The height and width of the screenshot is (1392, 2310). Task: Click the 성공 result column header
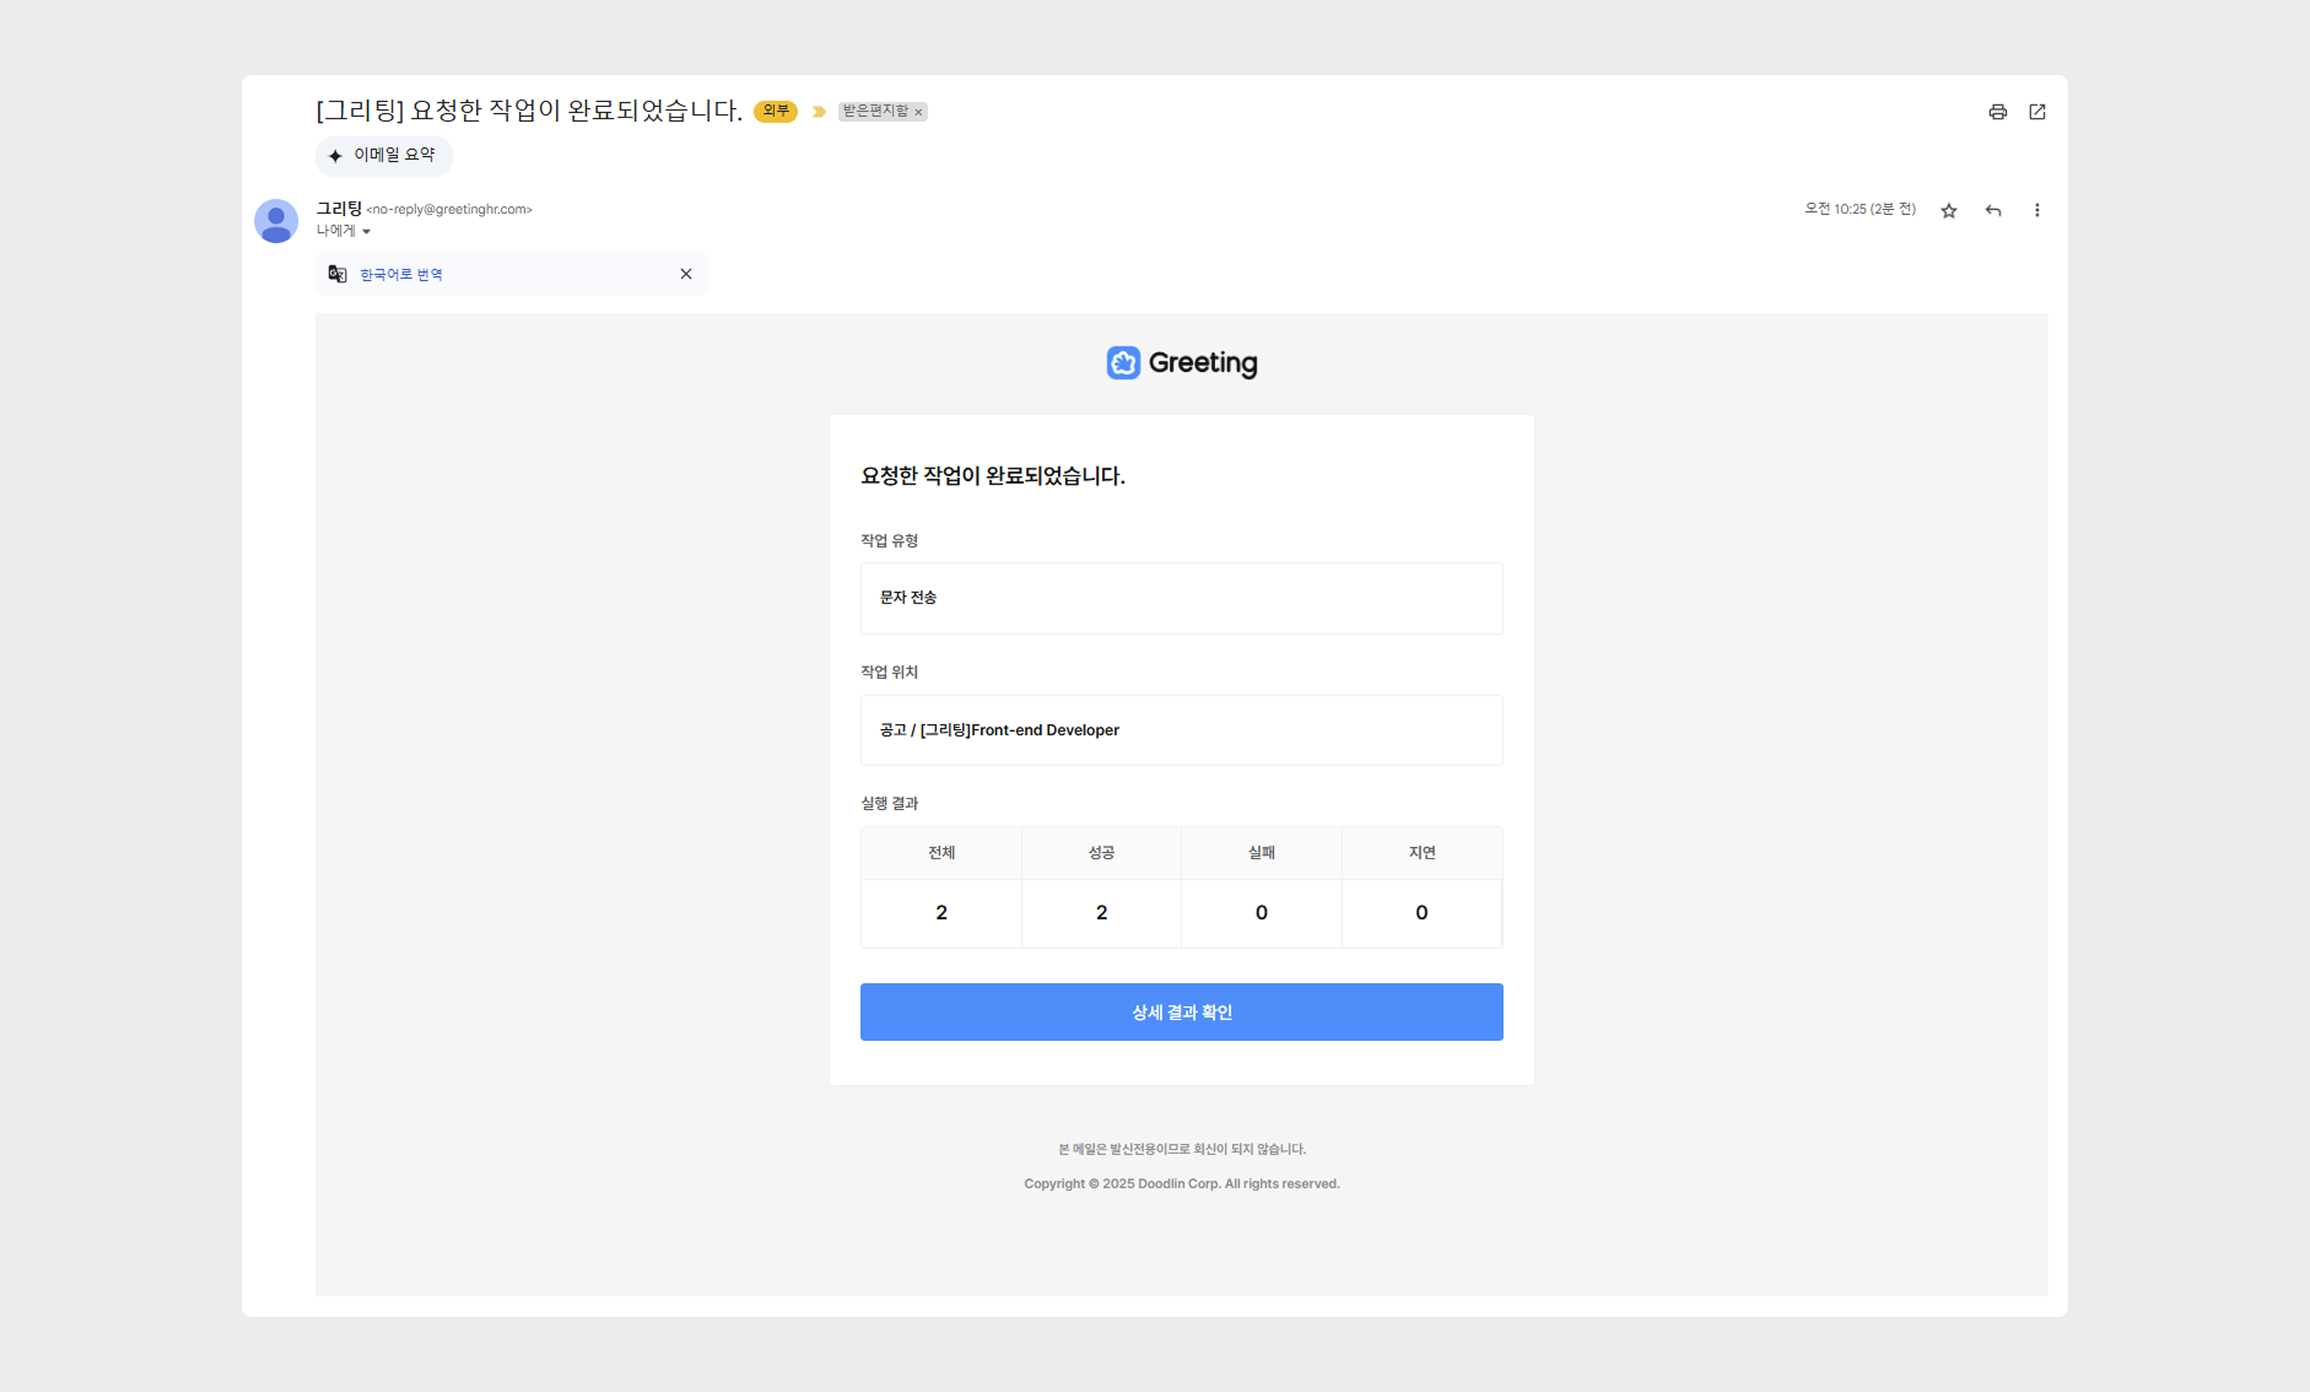coord(1101,853)
